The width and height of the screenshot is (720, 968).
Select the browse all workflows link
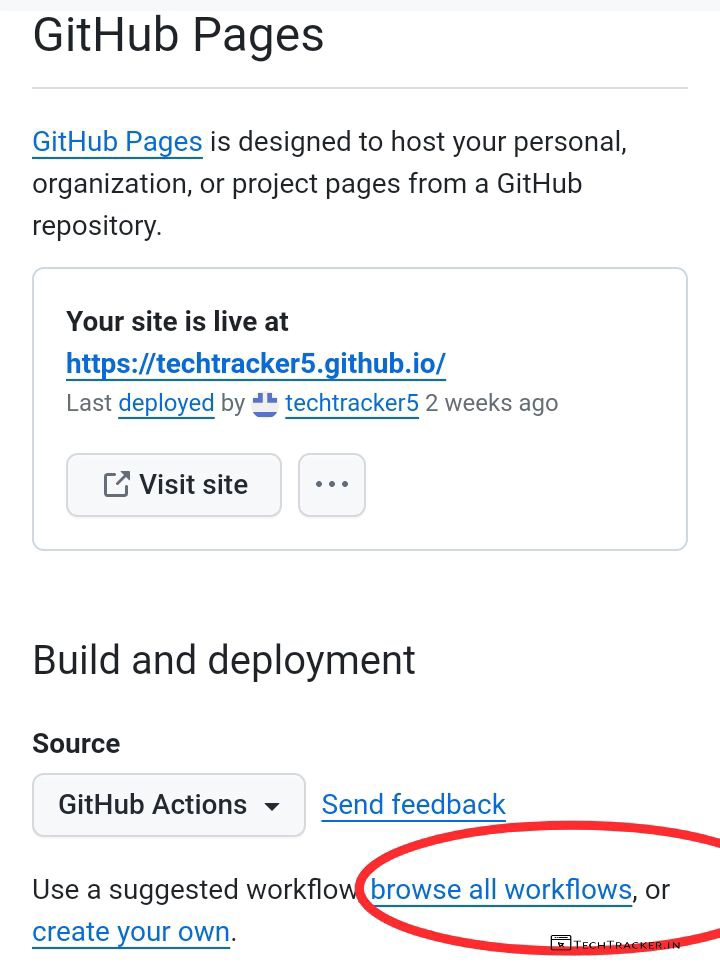point(501,889)
